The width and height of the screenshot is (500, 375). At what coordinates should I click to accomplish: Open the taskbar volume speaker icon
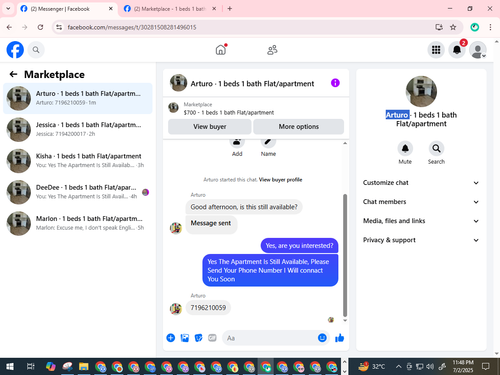(x=430, y=367)
